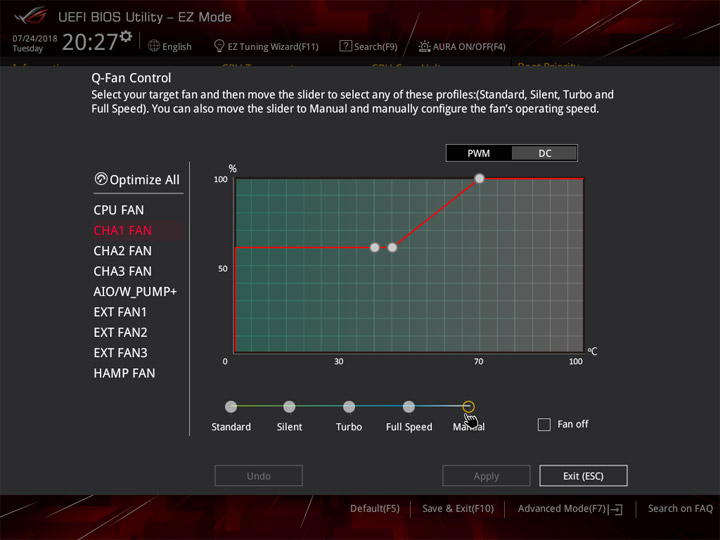Click the Undo button
The width and height of the screenshot is (720, 540).
pyautogui.click(x=259, y=476)
